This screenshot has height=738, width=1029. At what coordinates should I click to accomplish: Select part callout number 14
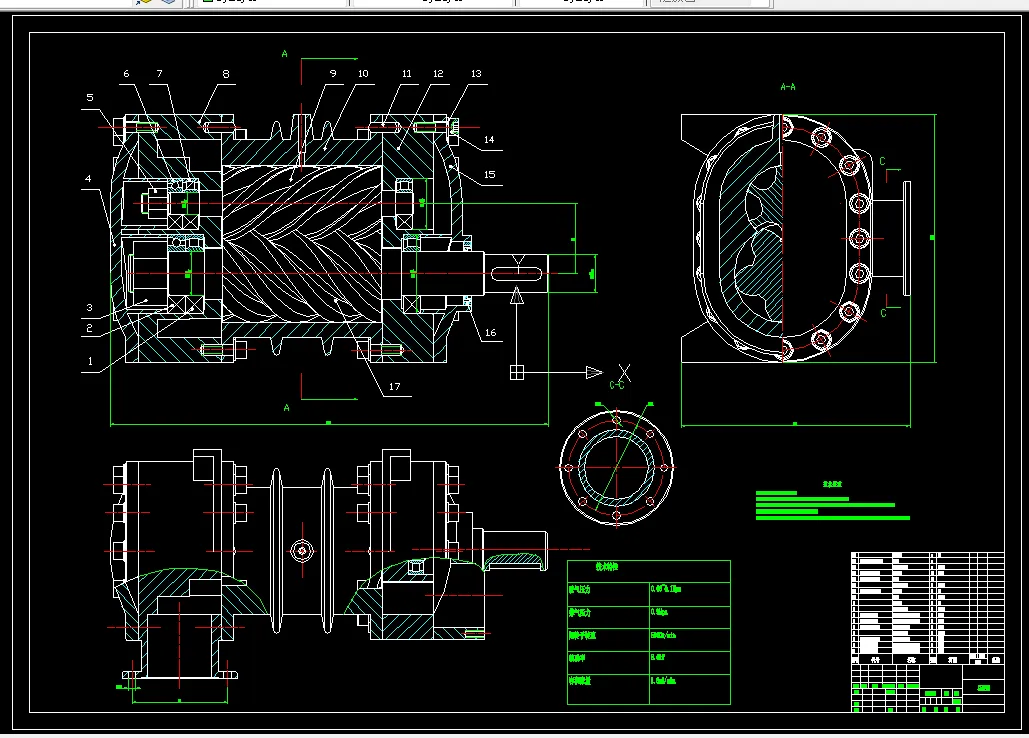(x=489, y=140)
